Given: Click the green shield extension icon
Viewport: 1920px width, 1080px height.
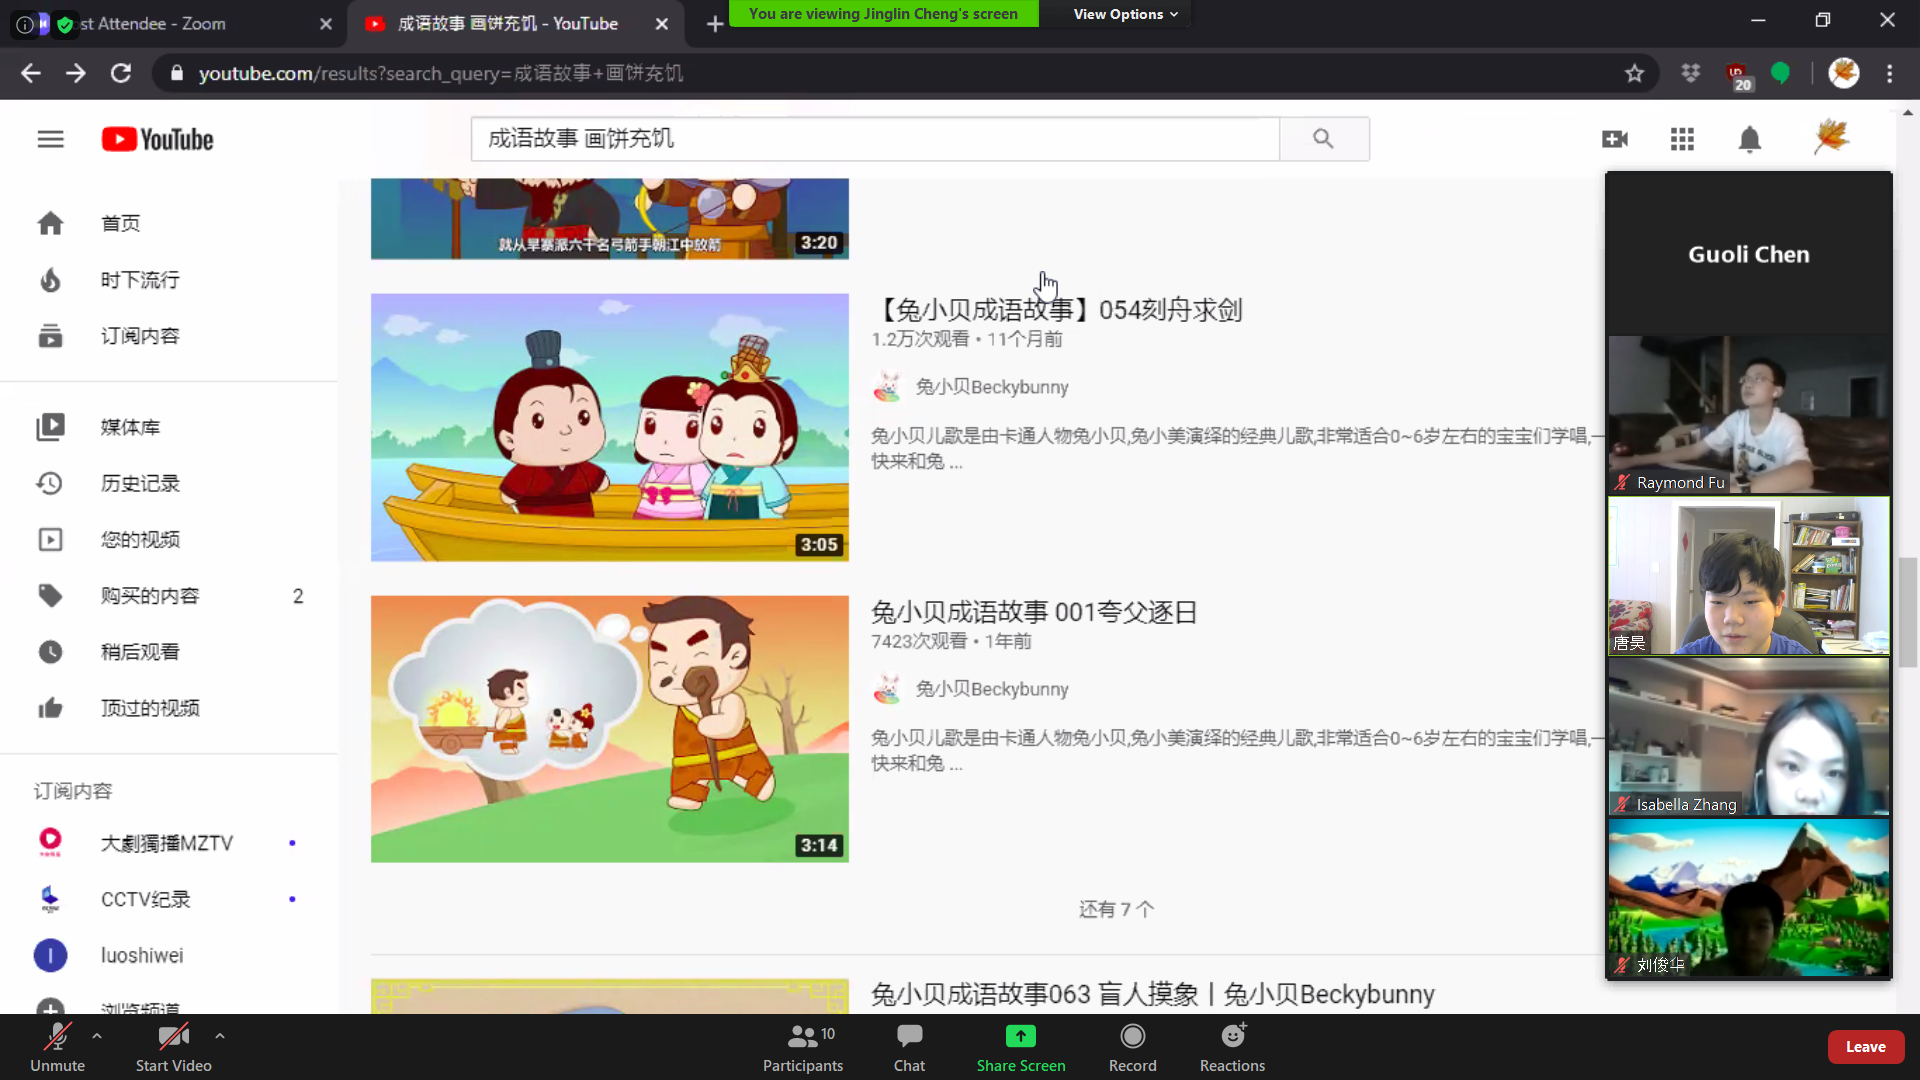Looking at the screenshot, I should click(x=1780, y=73).
